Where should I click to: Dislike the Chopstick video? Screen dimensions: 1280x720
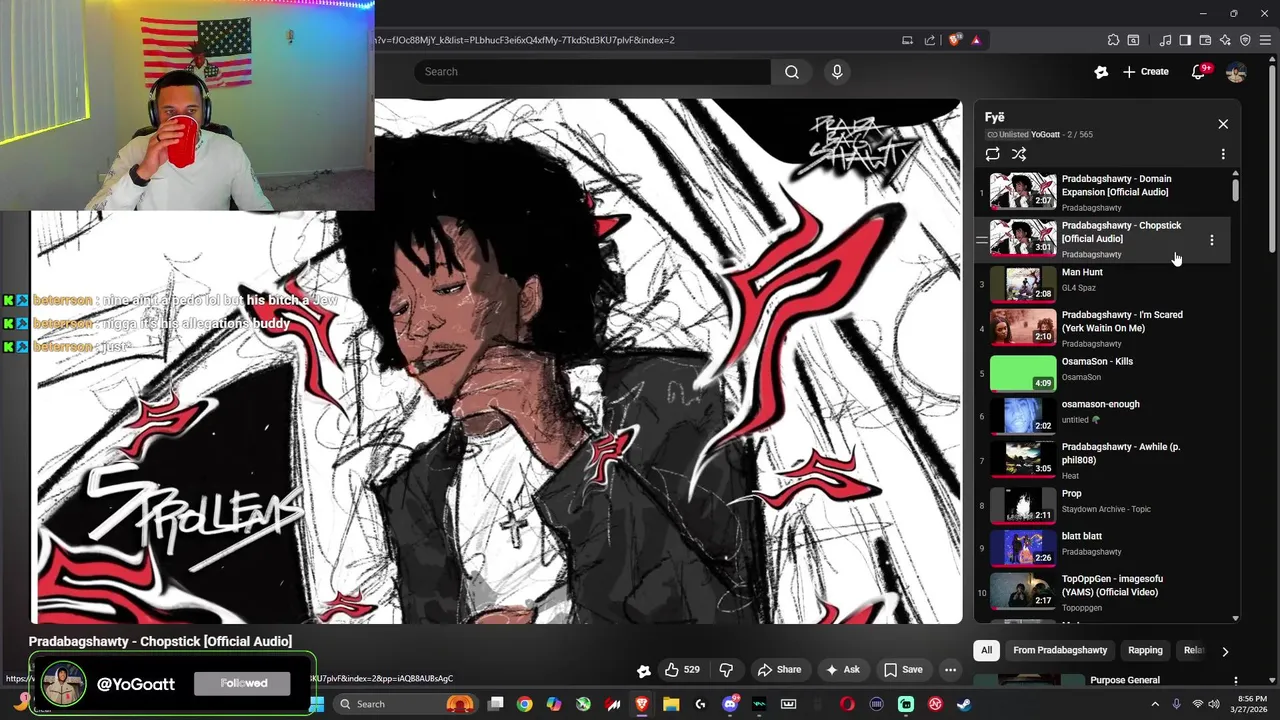727,670
